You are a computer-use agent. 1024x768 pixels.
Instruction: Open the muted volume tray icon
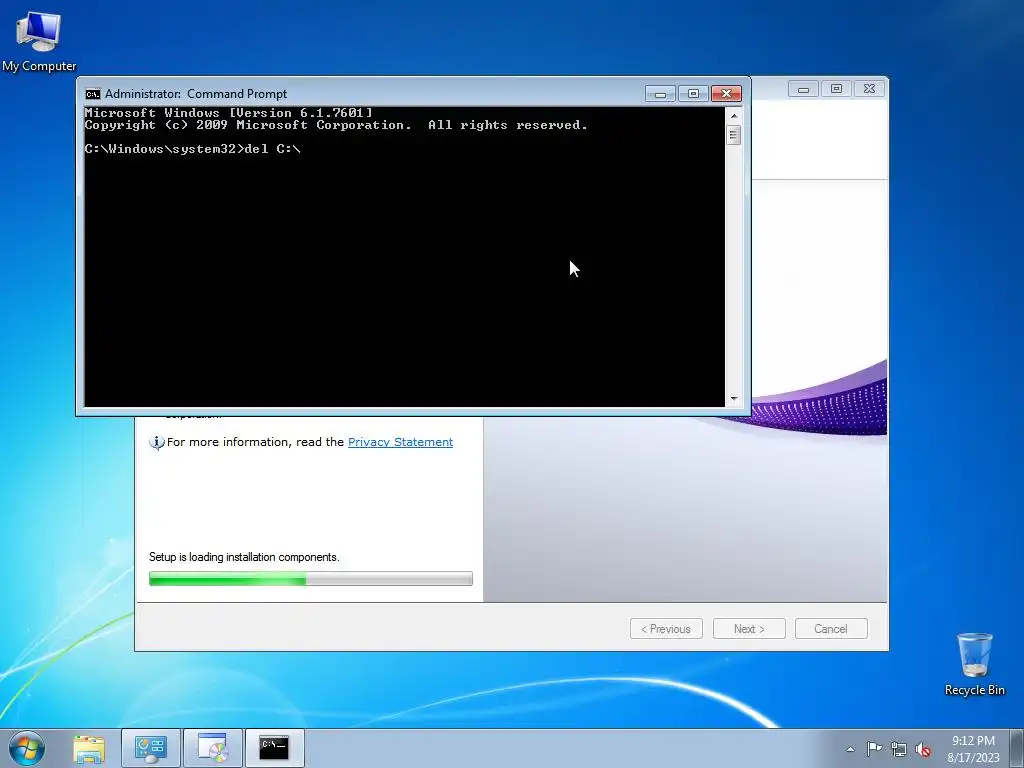[x=923, y=749]
